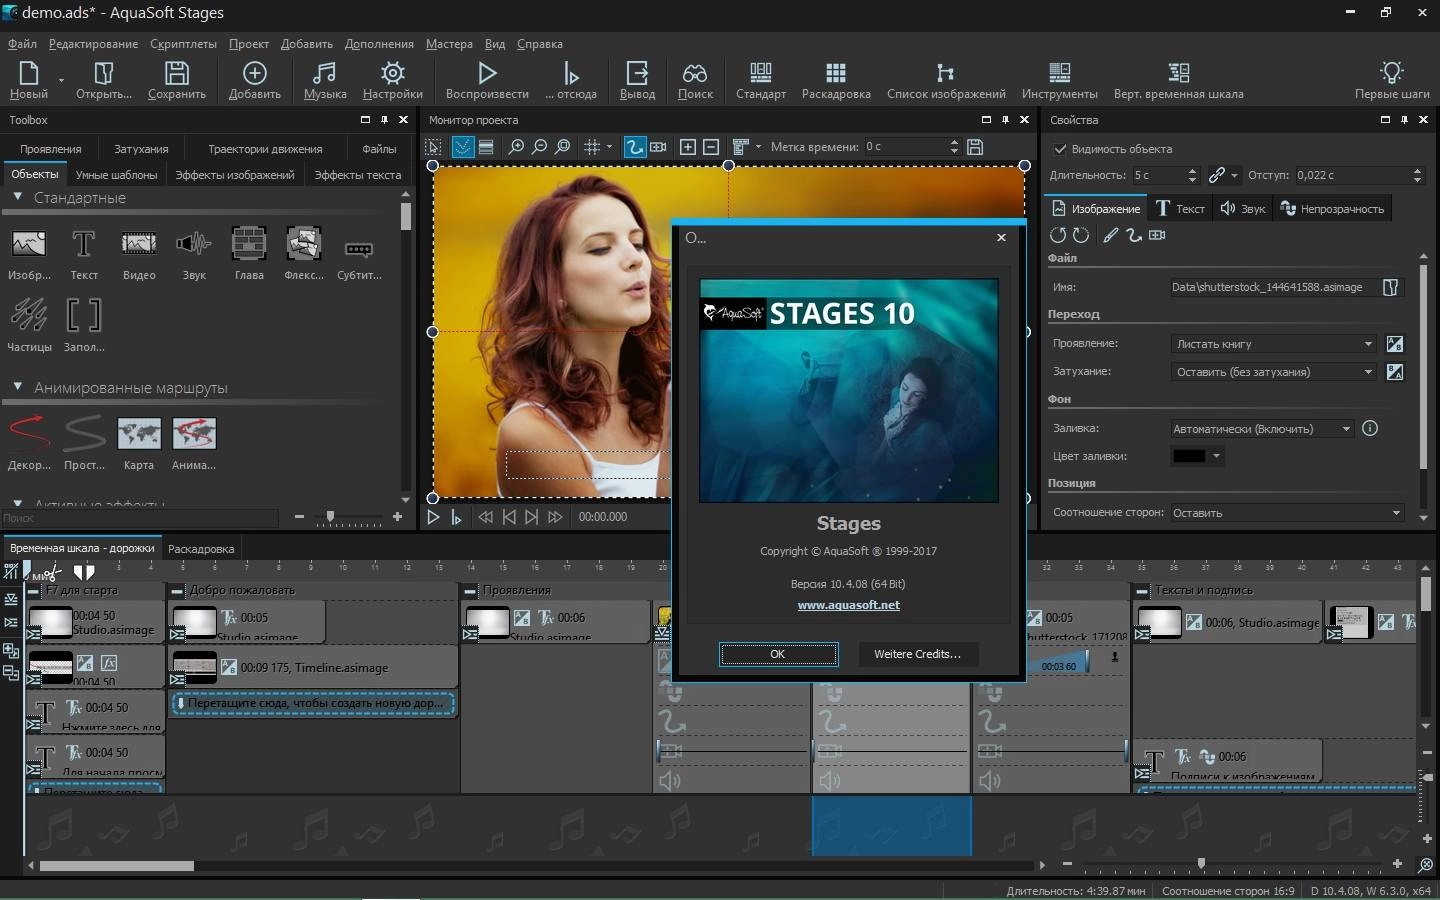The width and height of the screenshot is (1440, 900).
Task: Click the Добавить plus toolbar icon
Action: [255, 79]
